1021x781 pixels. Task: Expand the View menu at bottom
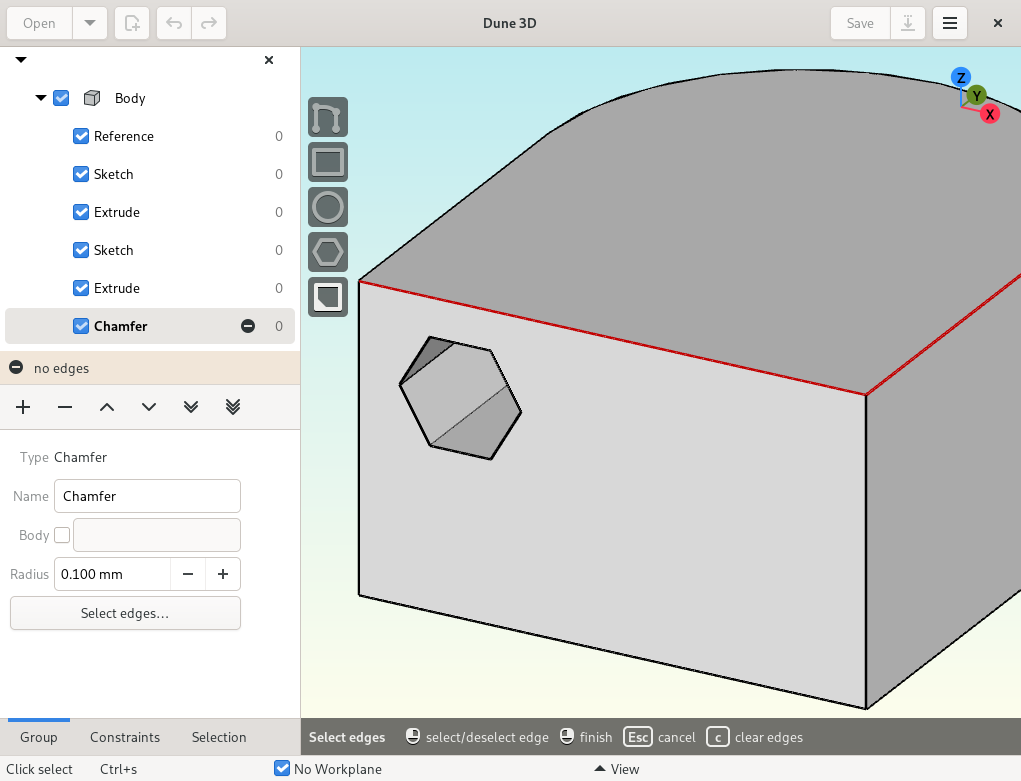click(617, 769)
